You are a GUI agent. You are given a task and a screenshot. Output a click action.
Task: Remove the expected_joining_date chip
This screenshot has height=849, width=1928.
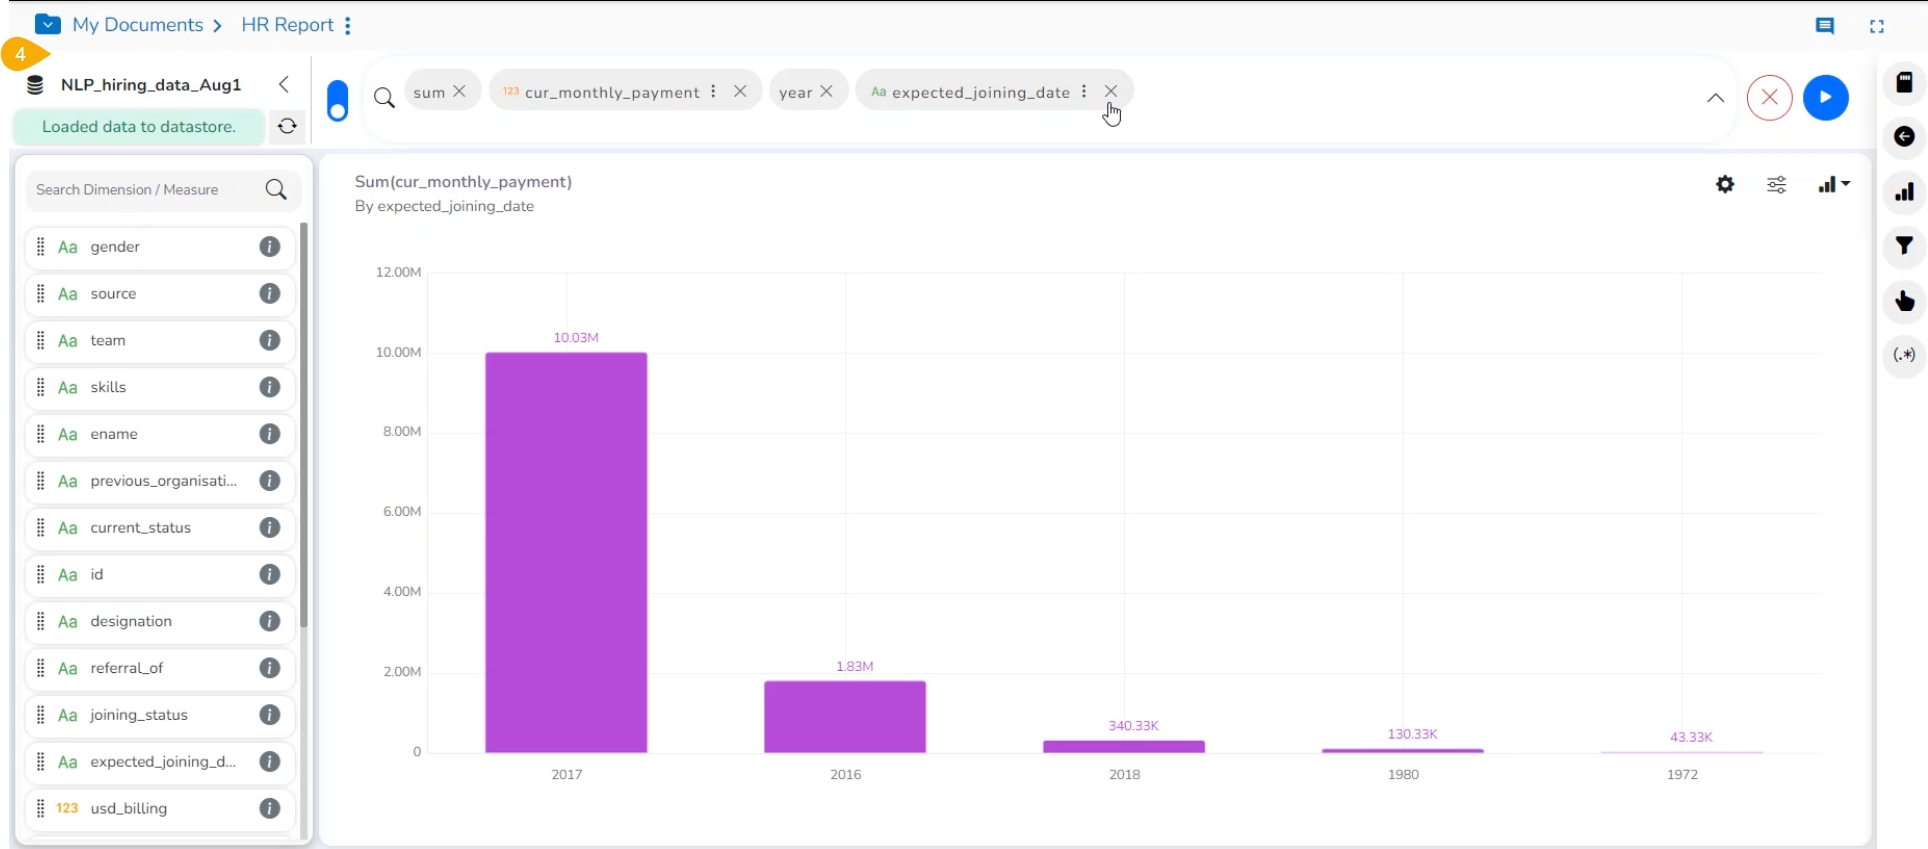tap(1111, 91)
